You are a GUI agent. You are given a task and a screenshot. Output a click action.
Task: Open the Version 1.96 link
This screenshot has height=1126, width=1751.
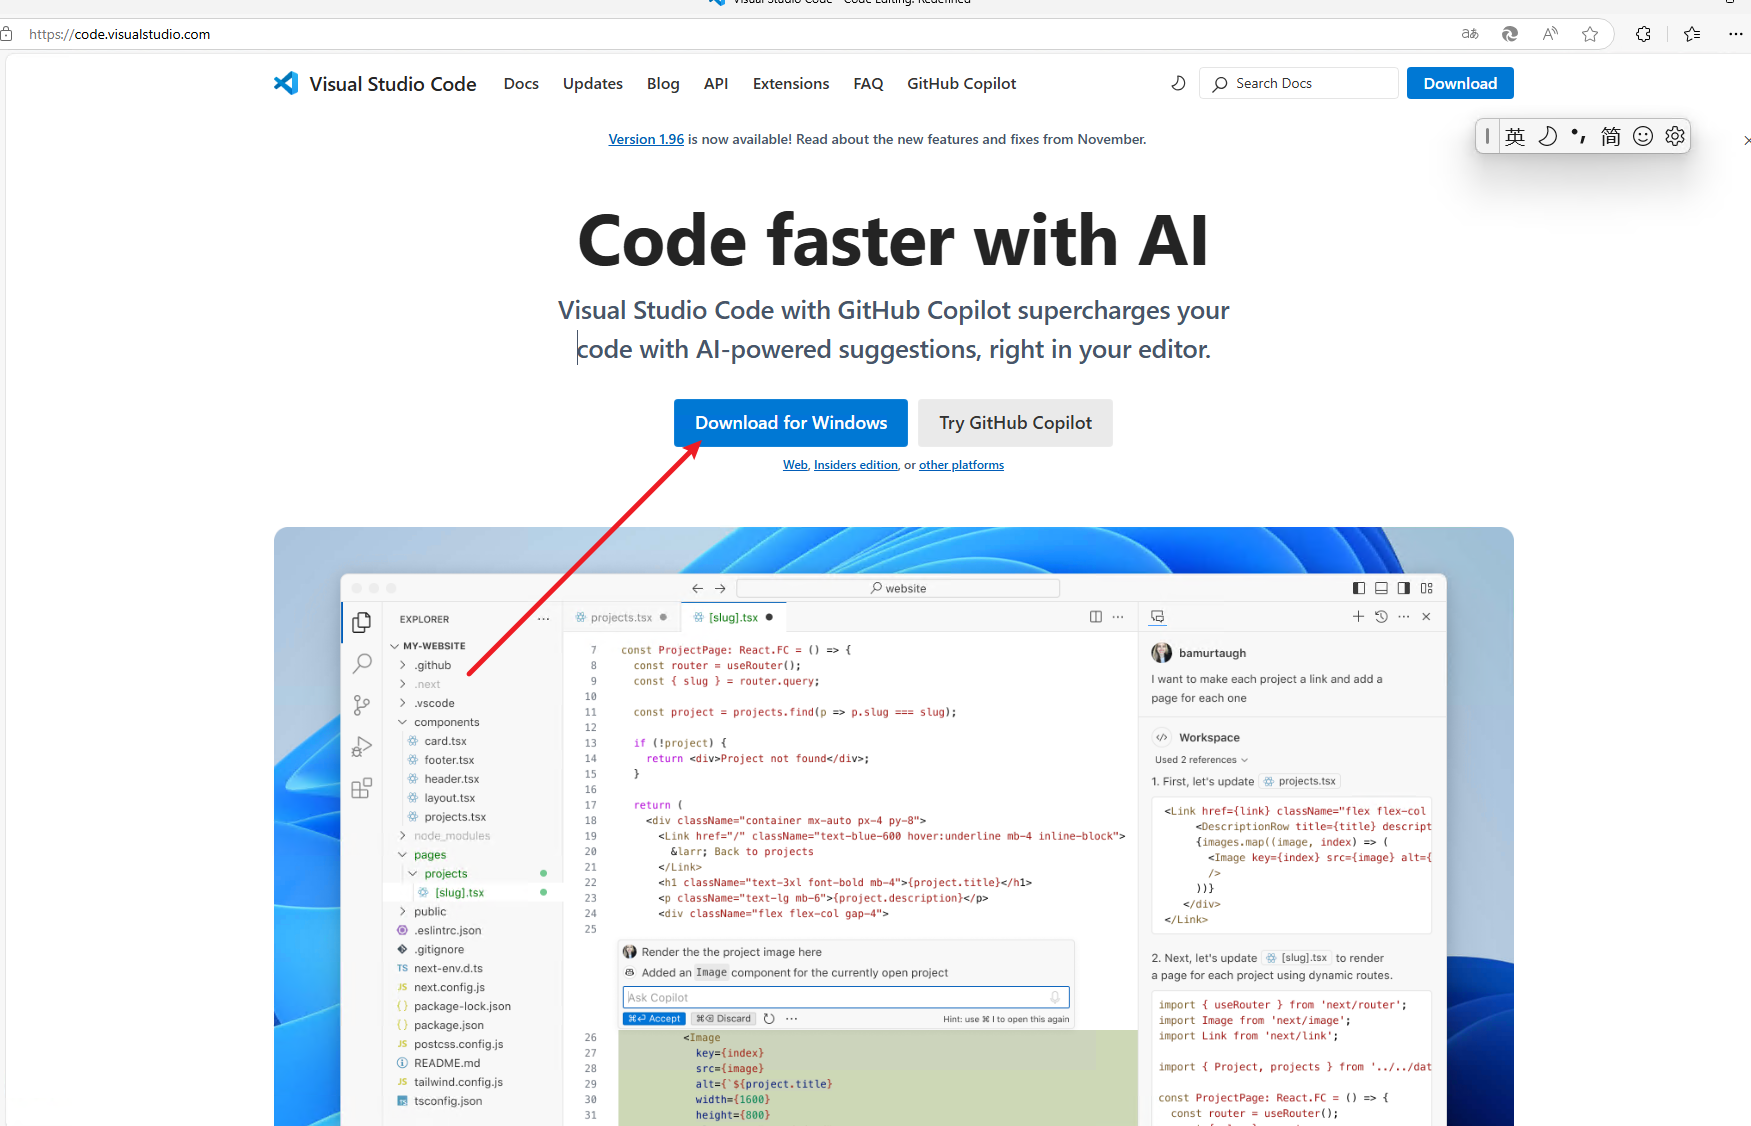coord(646,139)
